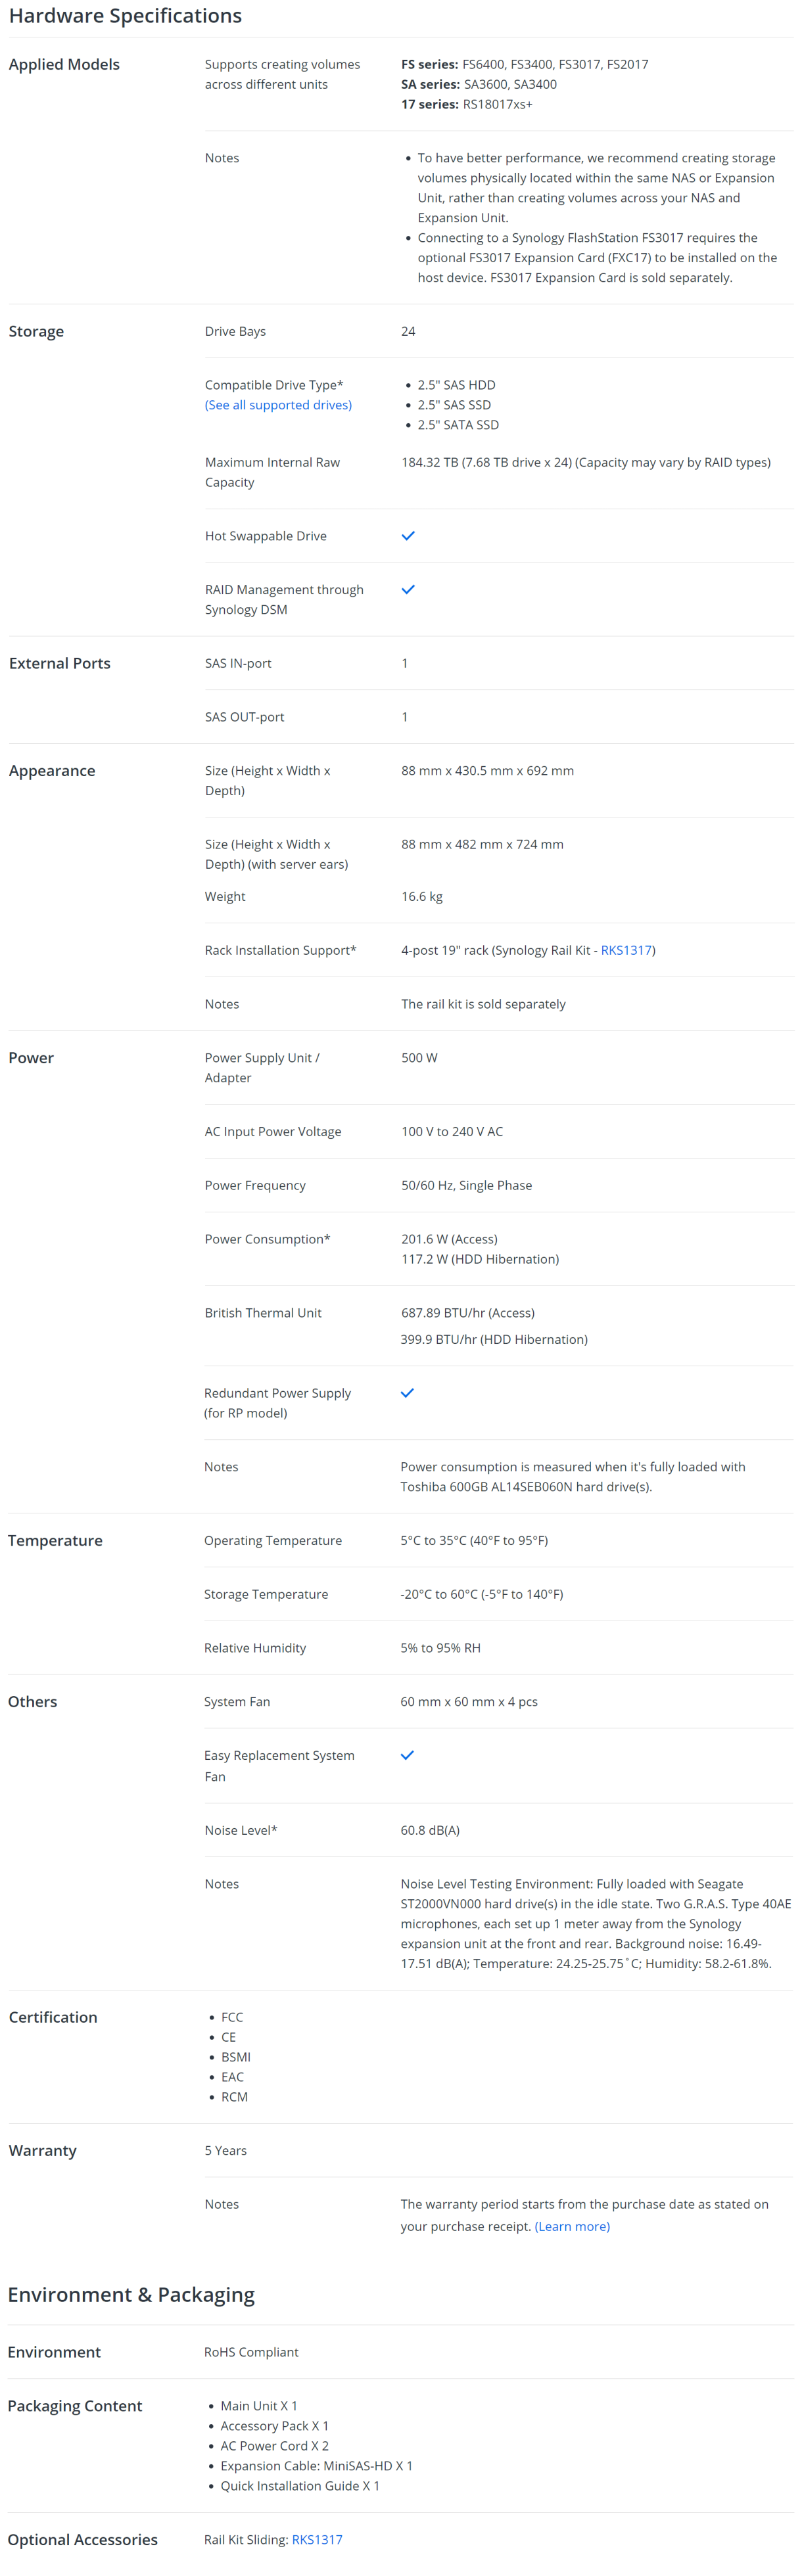Click the warranty Learn more link
The width and height of the screenshot is (802, 2576).
coord(572,2226)
